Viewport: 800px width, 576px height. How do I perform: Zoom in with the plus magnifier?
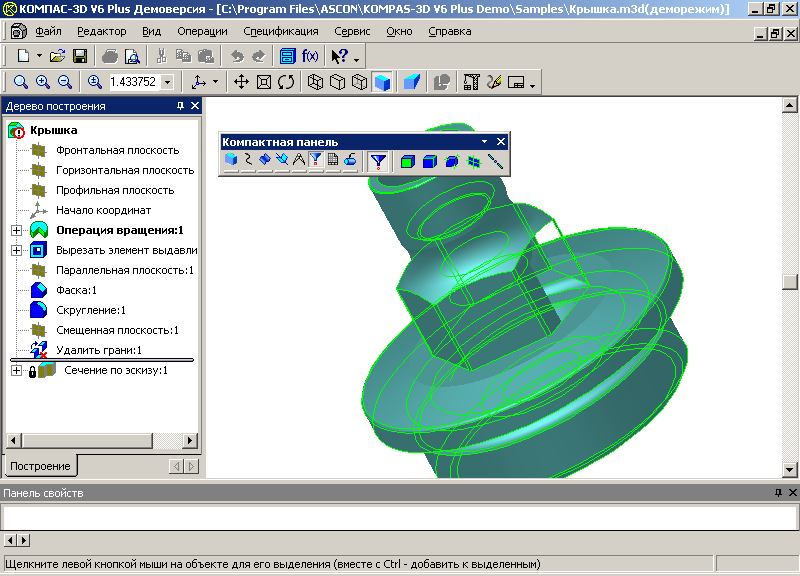(43, 82)
